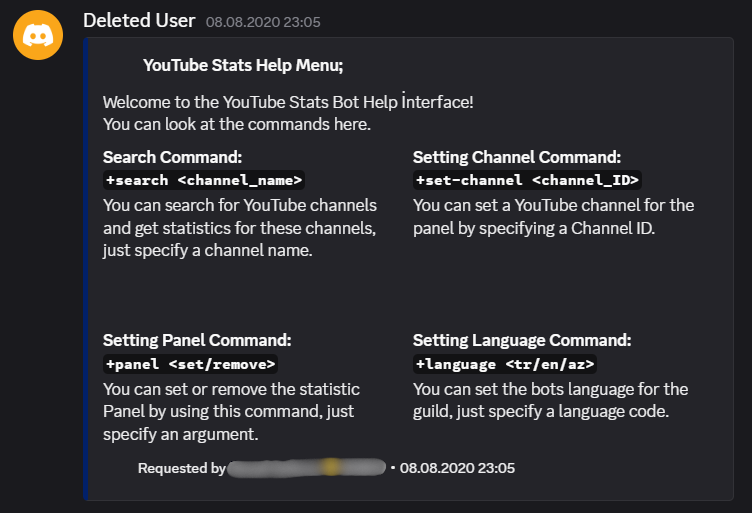Image resolution: width=752 pixels, height=513 pixels.
Task: Click the message timestamp 08.08.2020 23:05
Action: click(x=263, y=22)
